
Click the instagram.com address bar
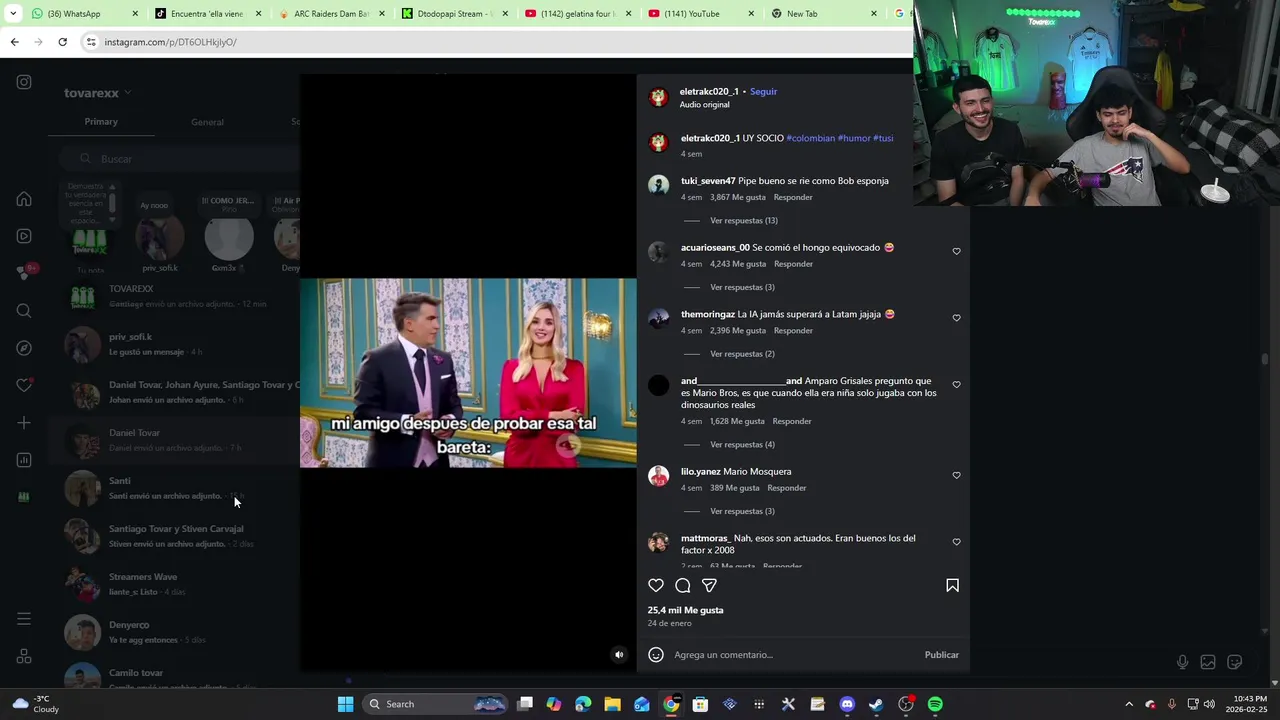pos(490,42)
